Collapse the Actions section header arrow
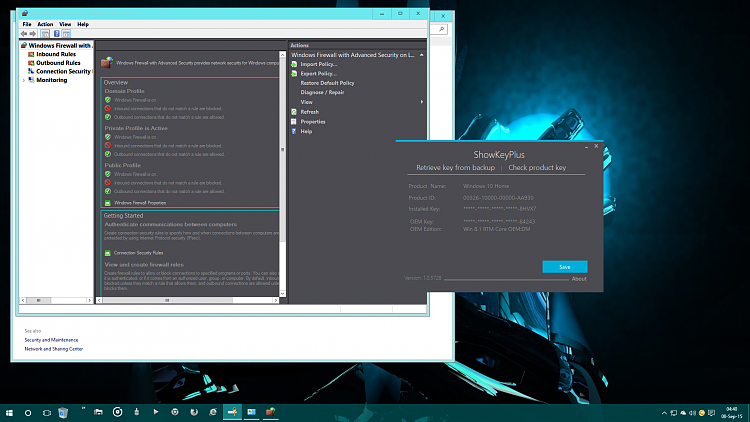 coord(421,55)
